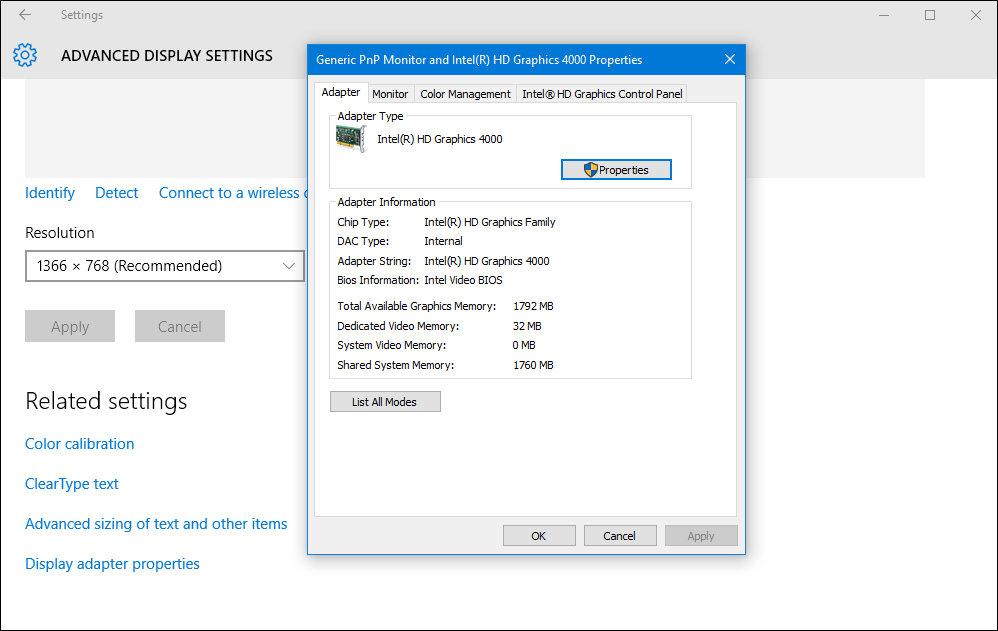Click Apply in the Properties dialog

pos(701,535)
